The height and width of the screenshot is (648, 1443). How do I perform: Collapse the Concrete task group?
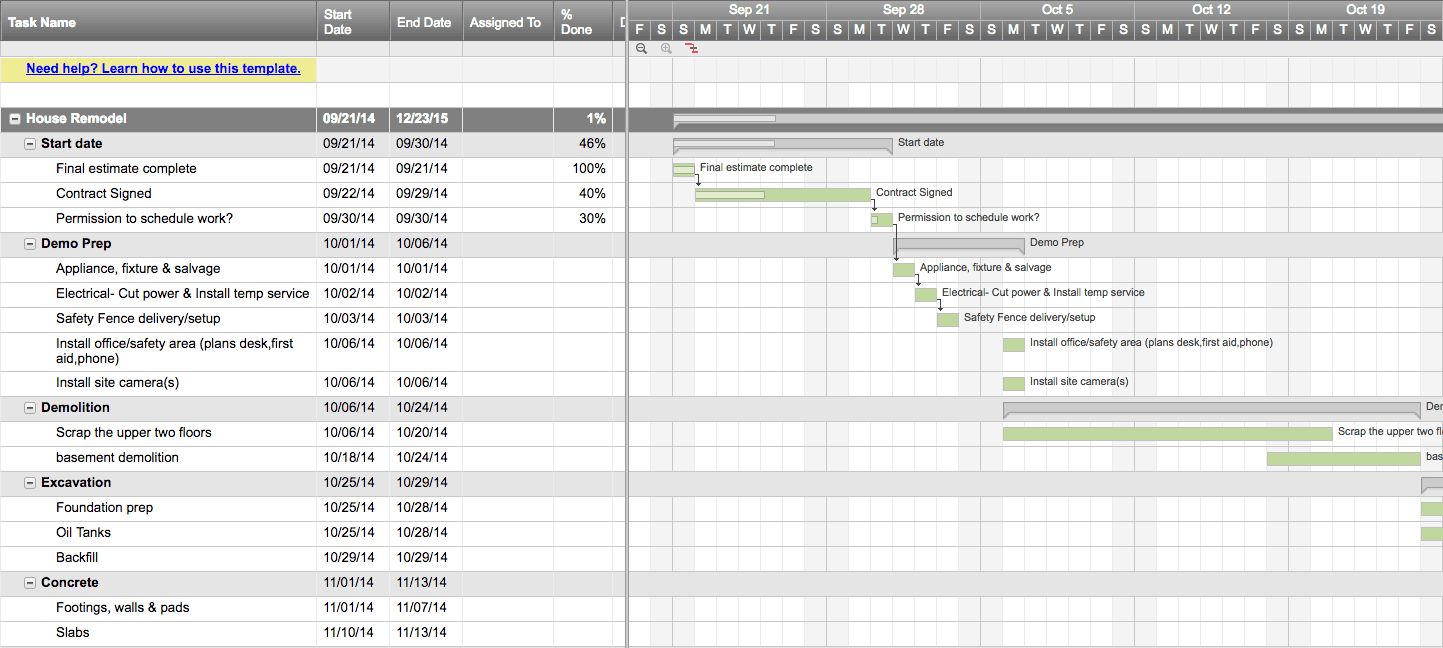(31, 583)
